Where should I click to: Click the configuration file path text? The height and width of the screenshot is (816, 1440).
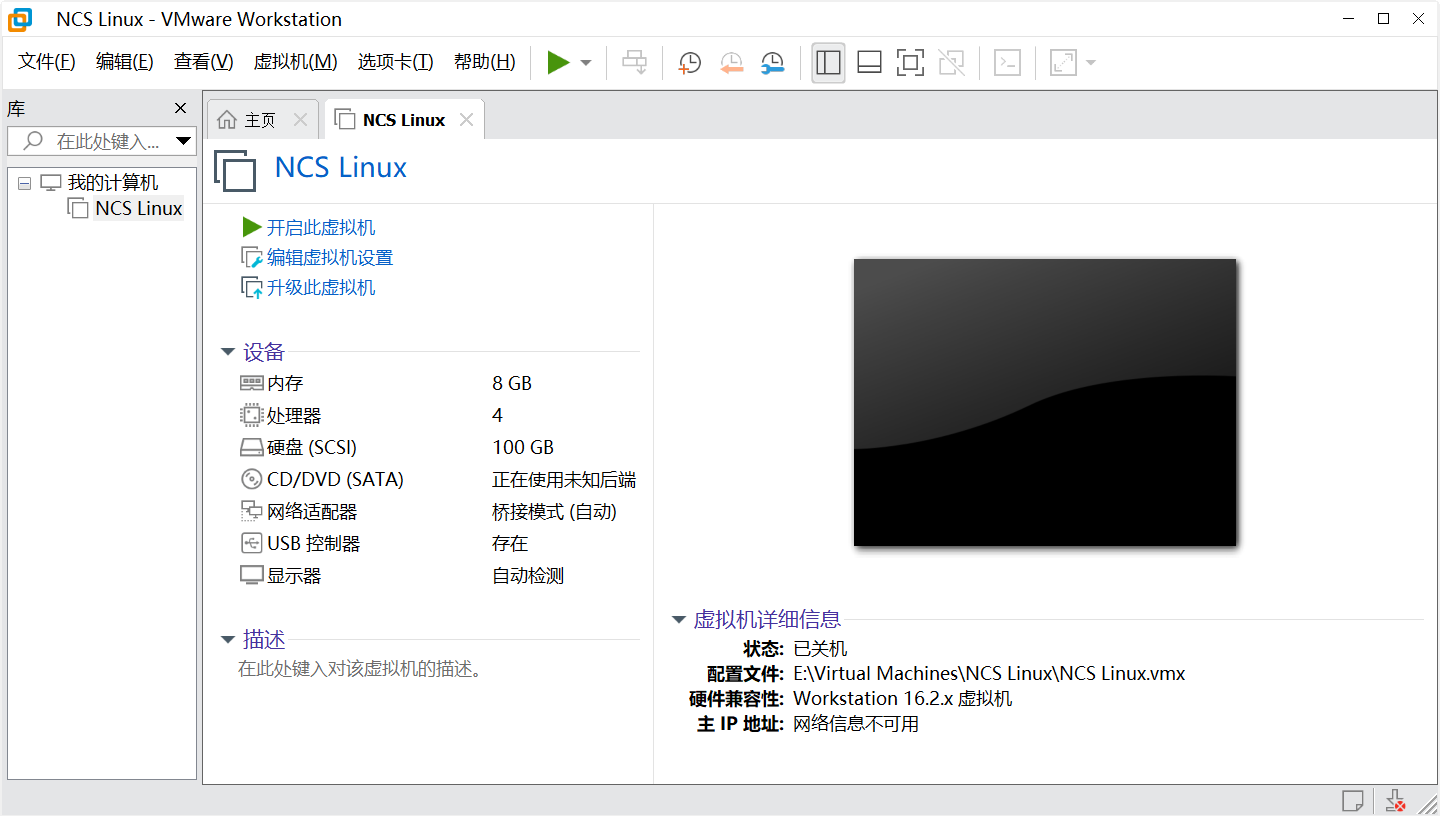pos(989,673)
